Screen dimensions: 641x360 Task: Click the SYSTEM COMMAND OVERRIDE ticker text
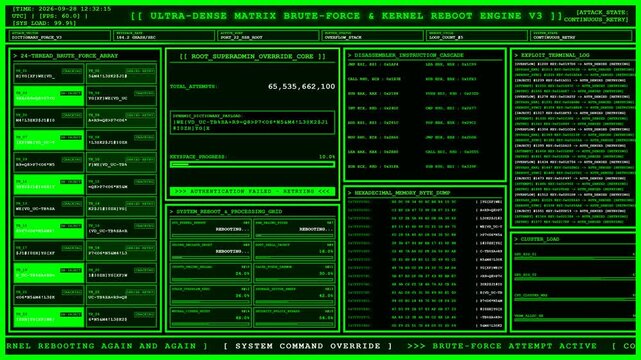click(x=307, y=346)
